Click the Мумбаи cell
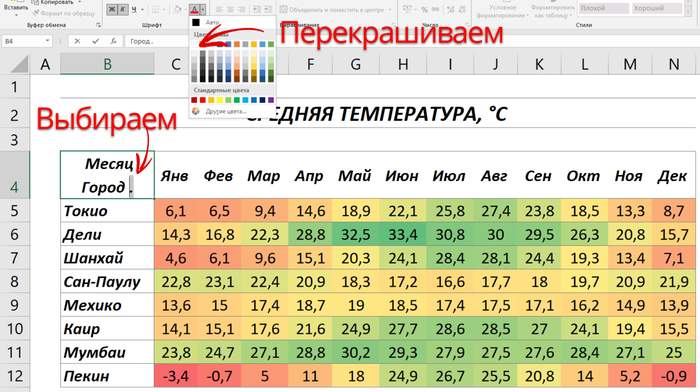Screen dimensions: 700x392 point(108,353)
